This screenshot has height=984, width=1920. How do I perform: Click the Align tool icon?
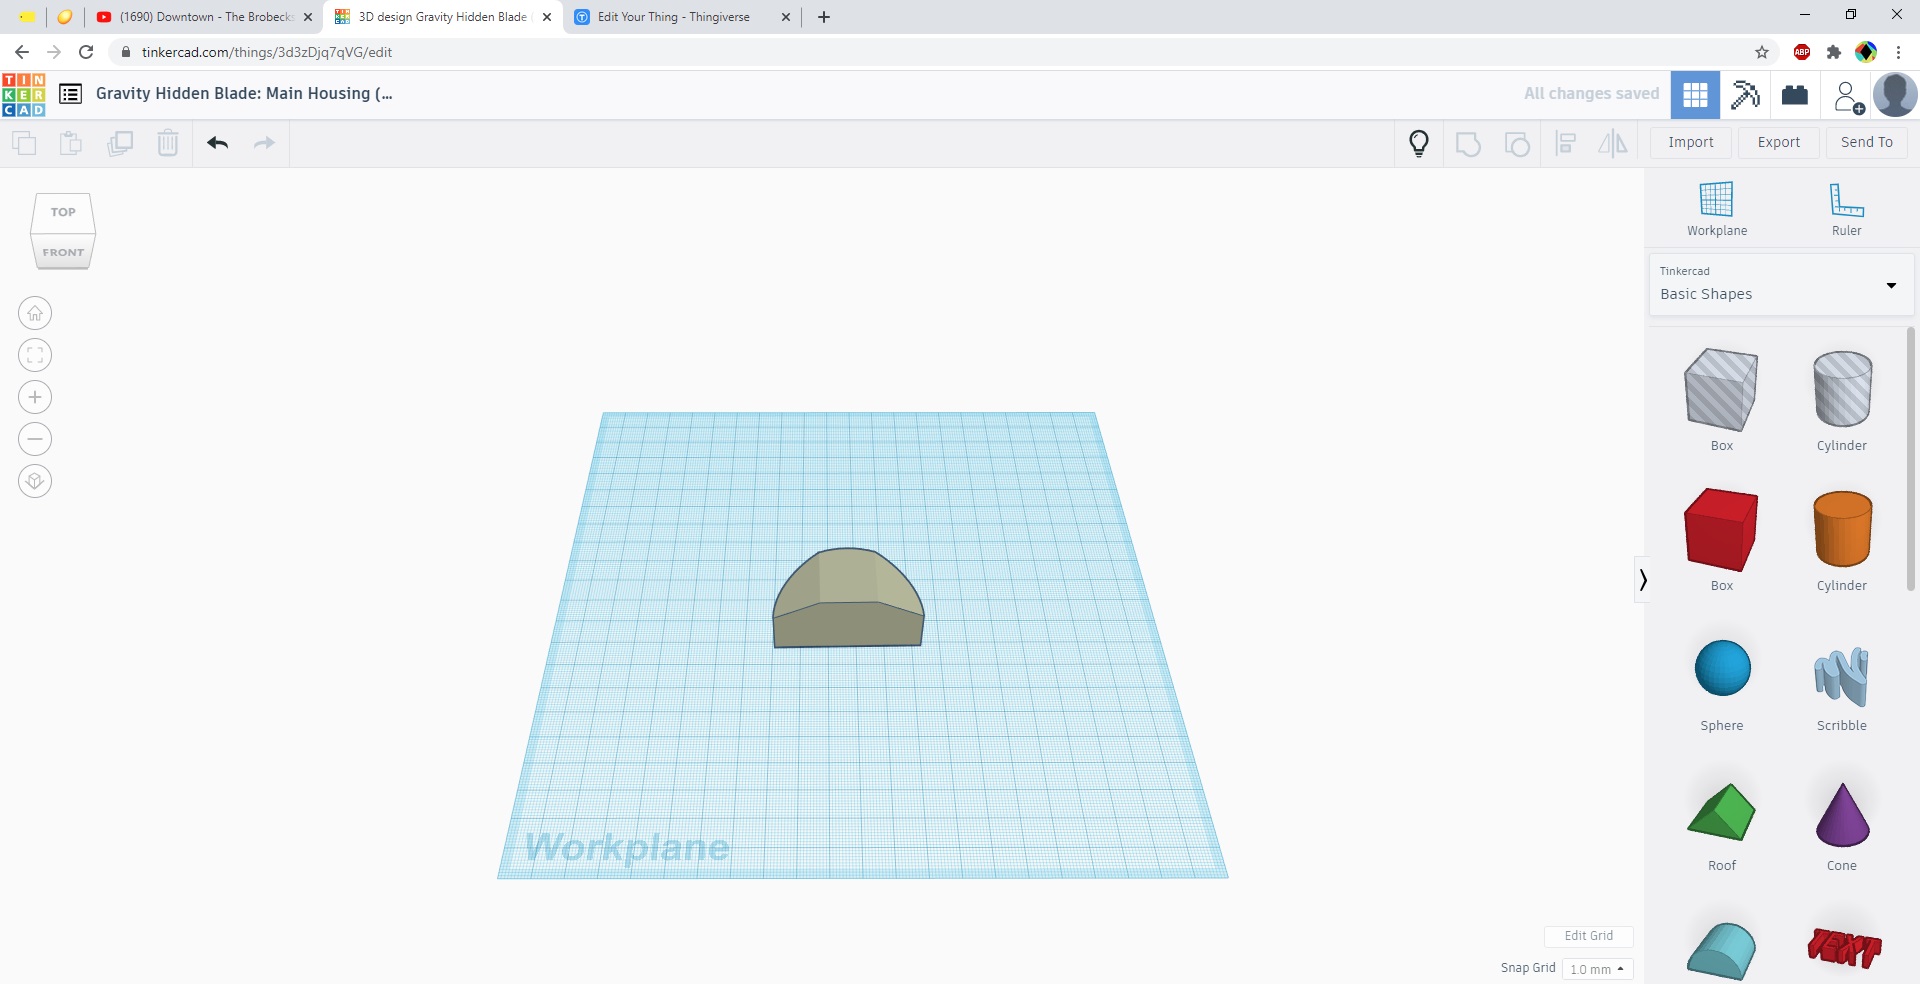[x=1566, y=144]
